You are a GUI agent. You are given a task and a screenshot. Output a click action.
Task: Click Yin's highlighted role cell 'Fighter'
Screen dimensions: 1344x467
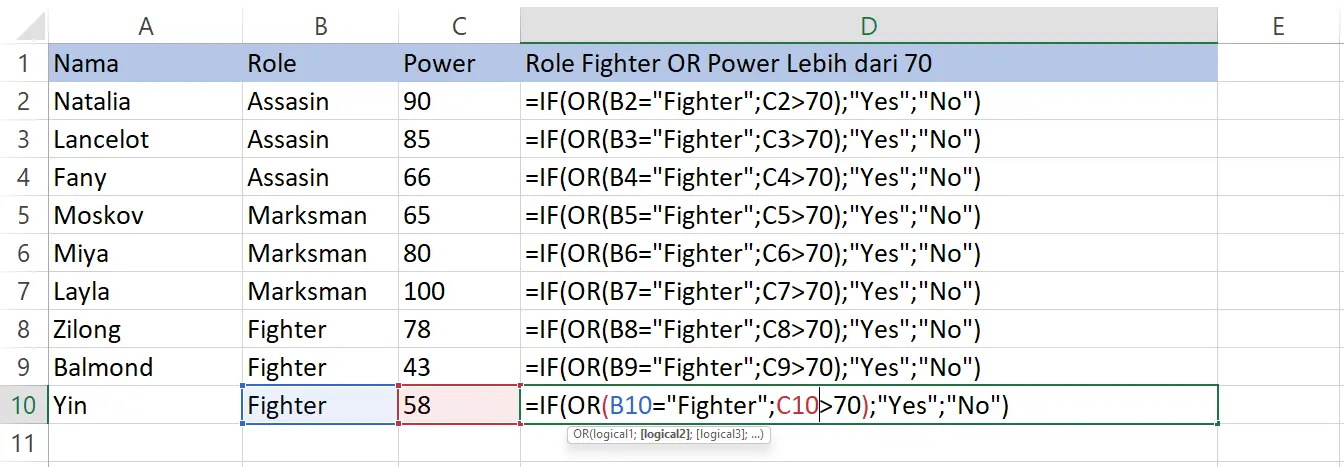pyautogui.click(x=321, y=405)
